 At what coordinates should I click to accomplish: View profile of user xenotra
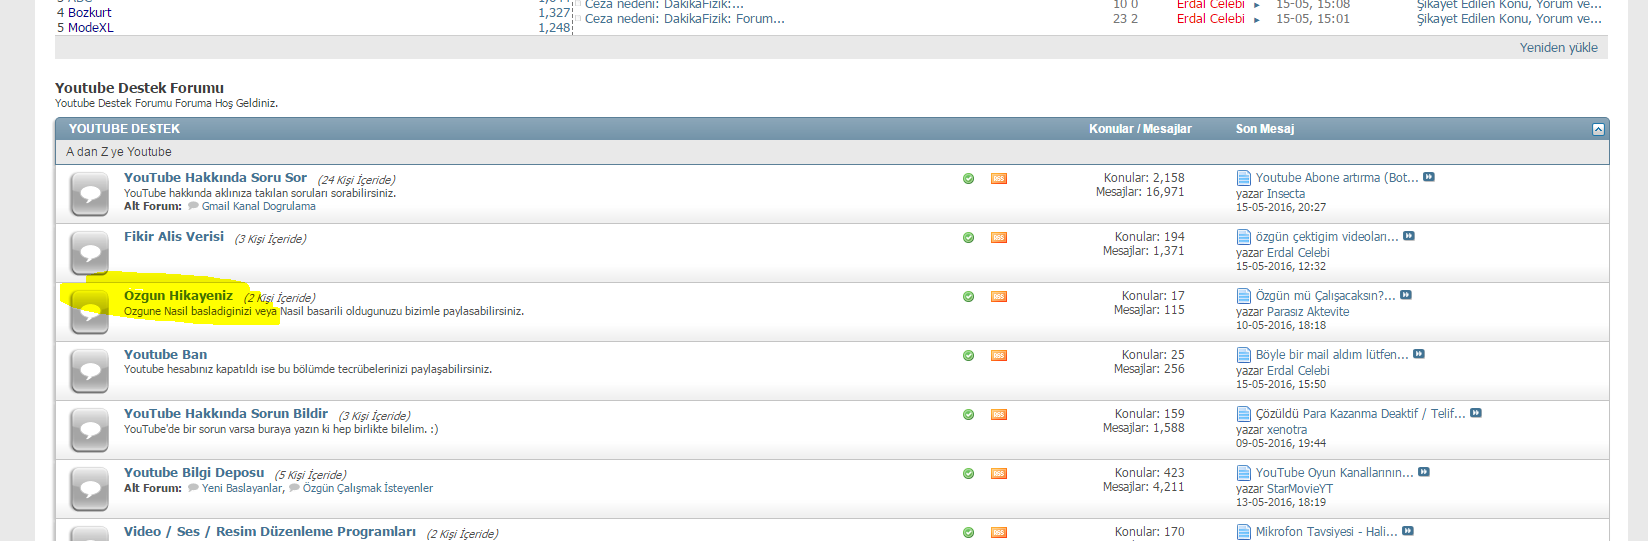point(1287,430)
